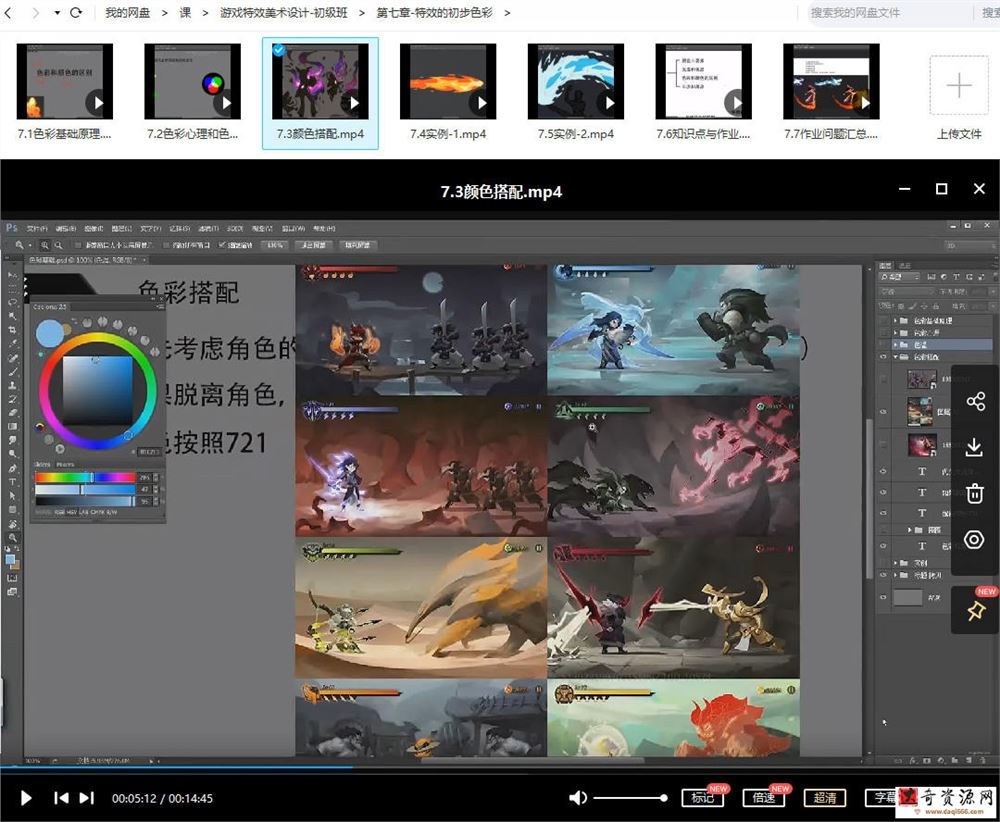Click 适合屏幕 button in Photoshop options bar
1000x822 pixels.
pos(313,245)
